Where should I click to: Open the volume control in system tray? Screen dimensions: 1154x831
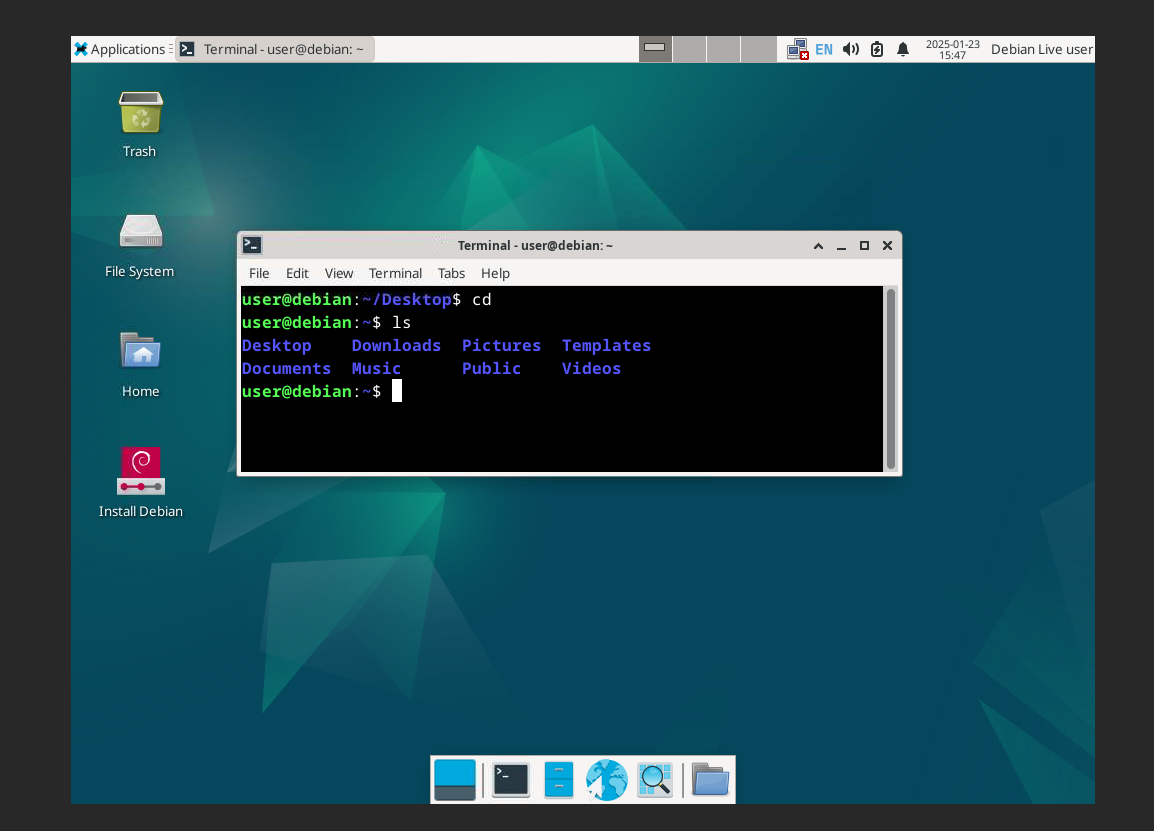pyautogui.click(x=851, y=49)
